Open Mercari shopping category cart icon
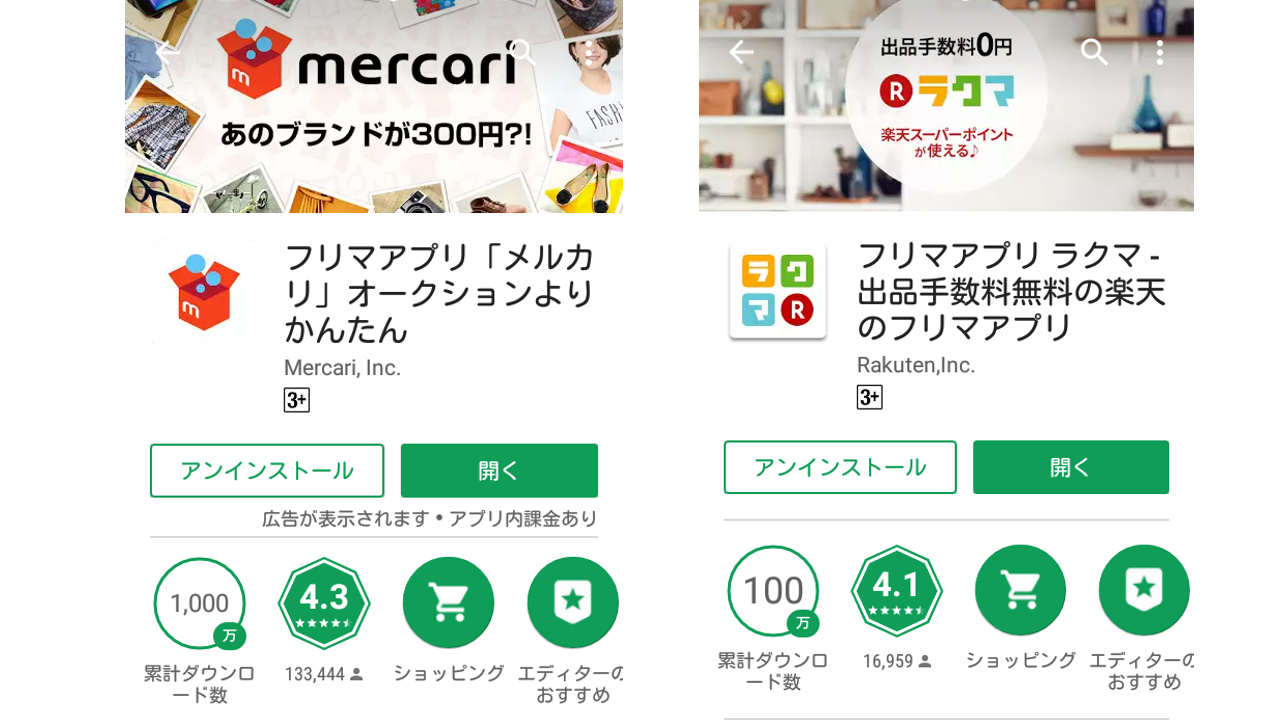 pos(448,603)
